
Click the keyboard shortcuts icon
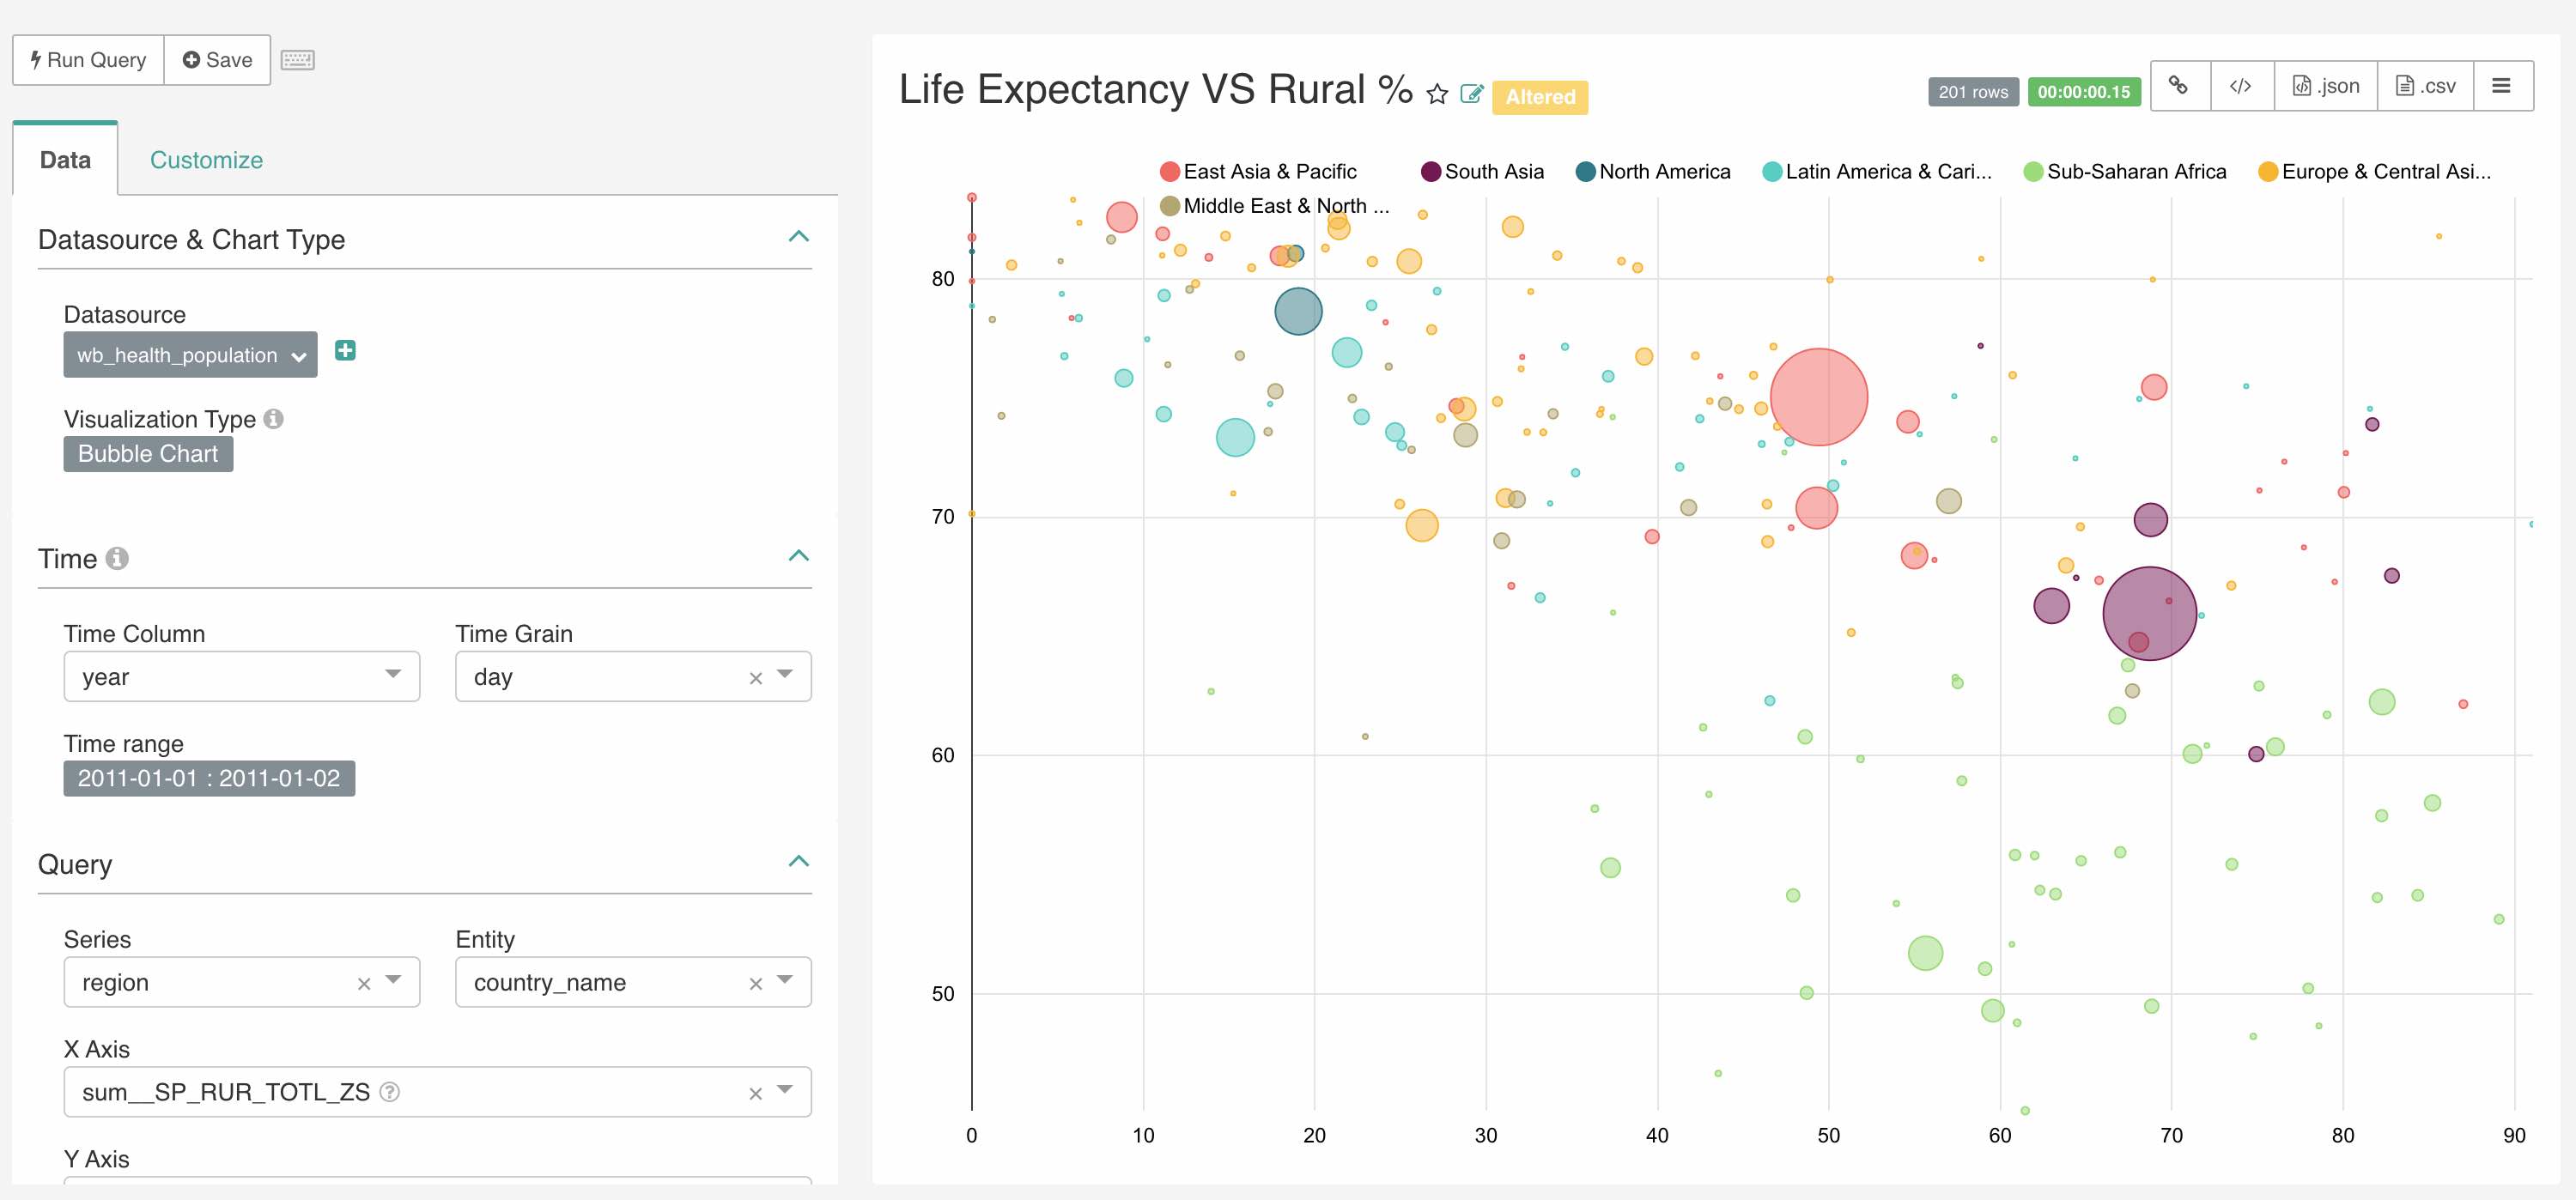coord(297,60)
